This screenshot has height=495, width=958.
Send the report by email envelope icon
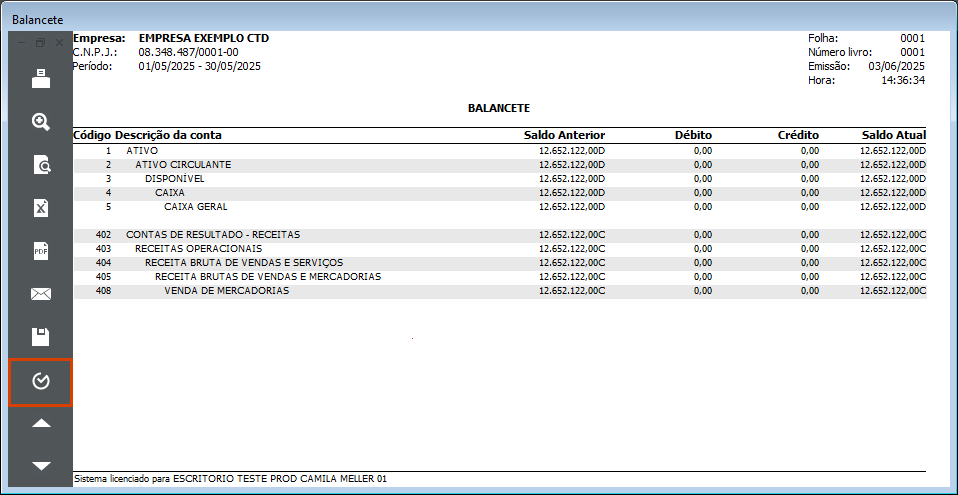41,294
